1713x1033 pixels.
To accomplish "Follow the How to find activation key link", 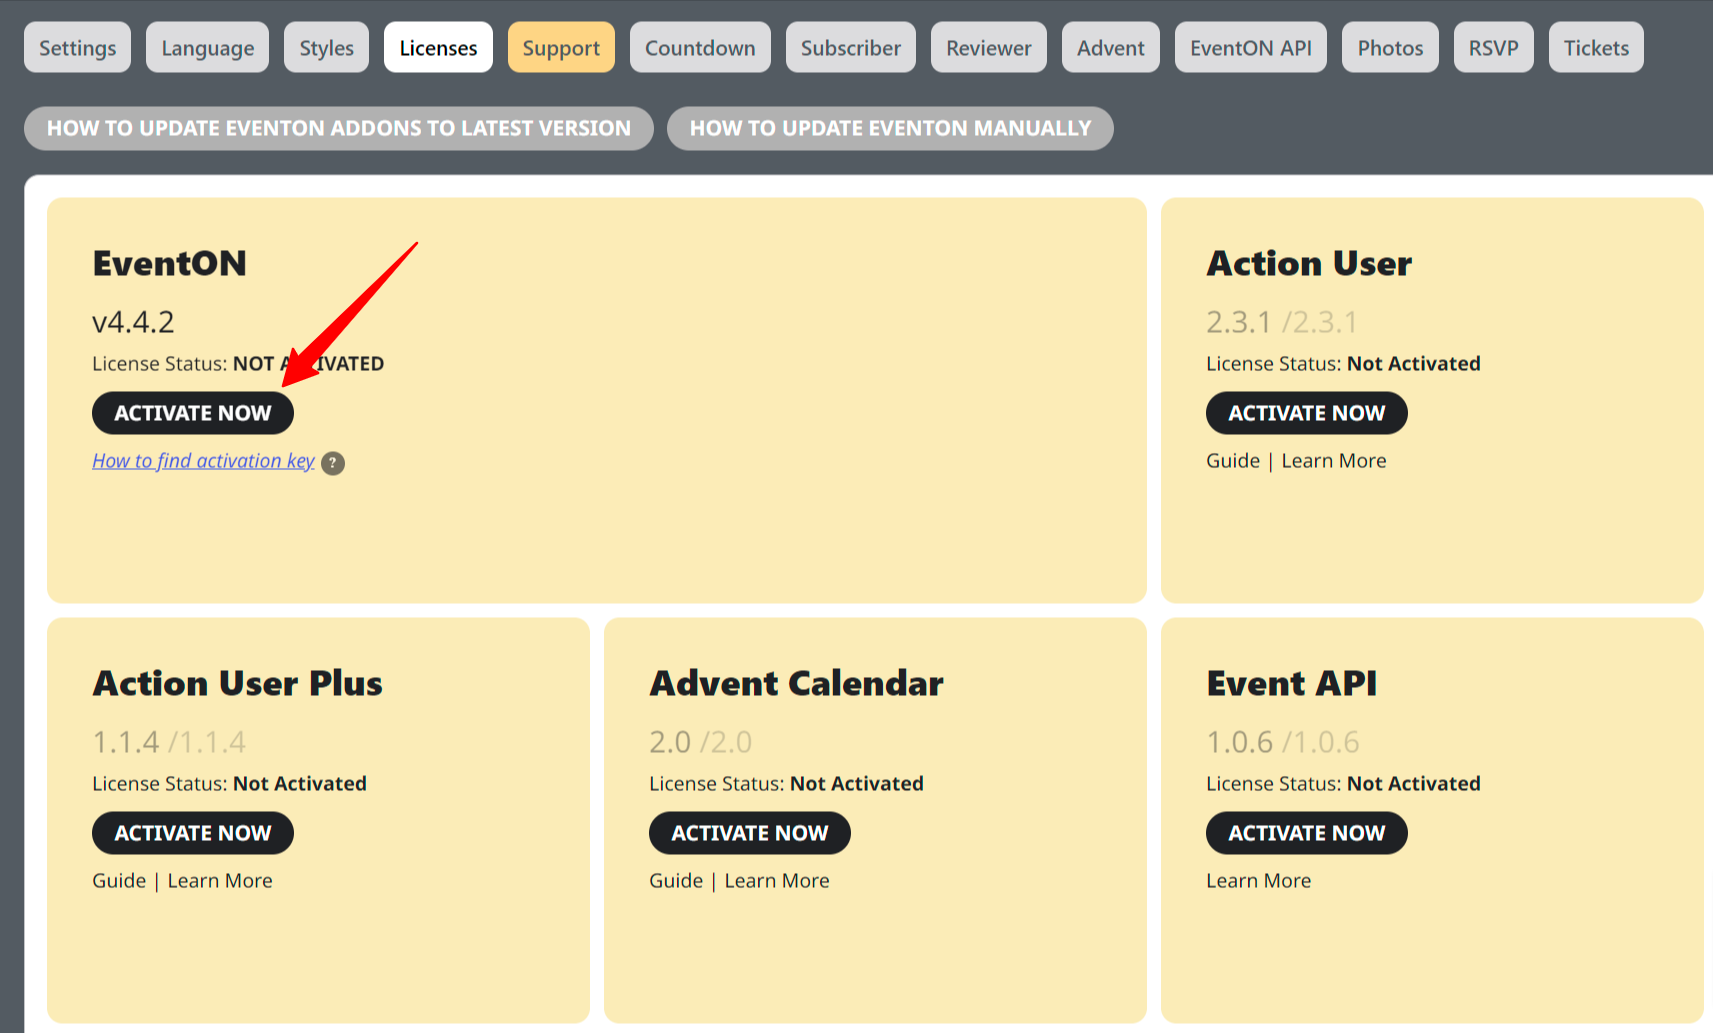I will [x=203, y=461].
